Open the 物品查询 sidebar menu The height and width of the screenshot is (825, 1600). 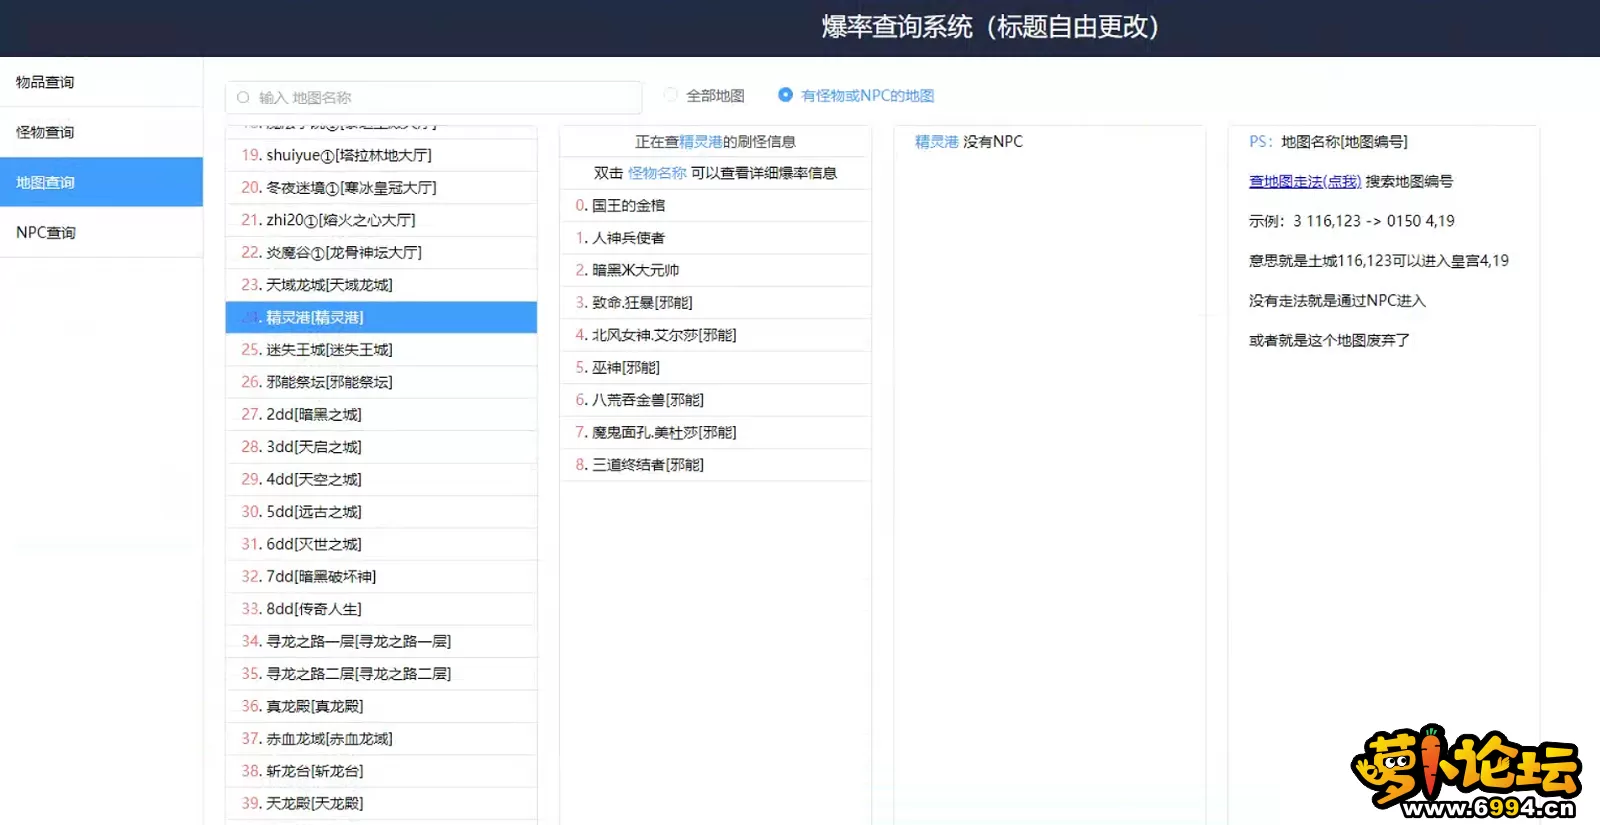101,82
